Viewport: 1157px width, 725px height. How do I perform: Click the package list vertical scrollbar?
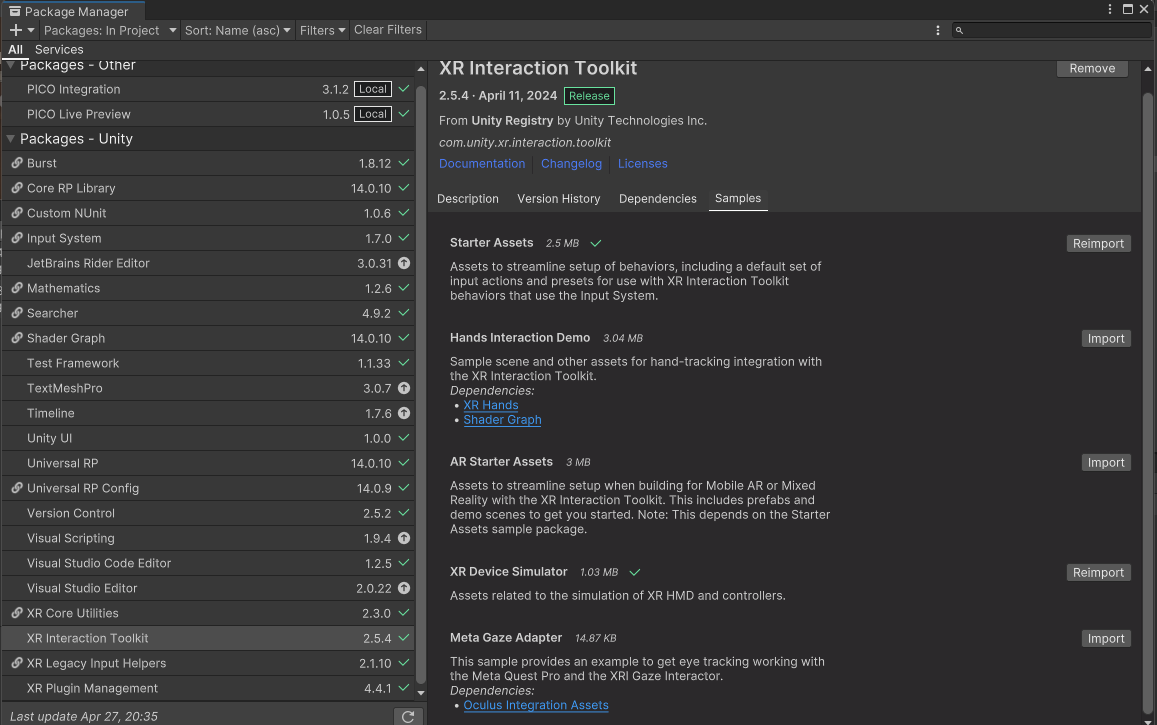tap(421, 384)
